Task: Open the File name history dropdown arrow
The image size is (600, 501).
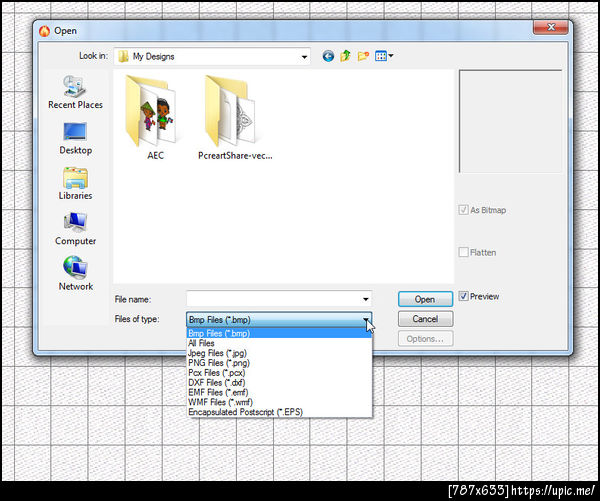Action: point(365,299)
